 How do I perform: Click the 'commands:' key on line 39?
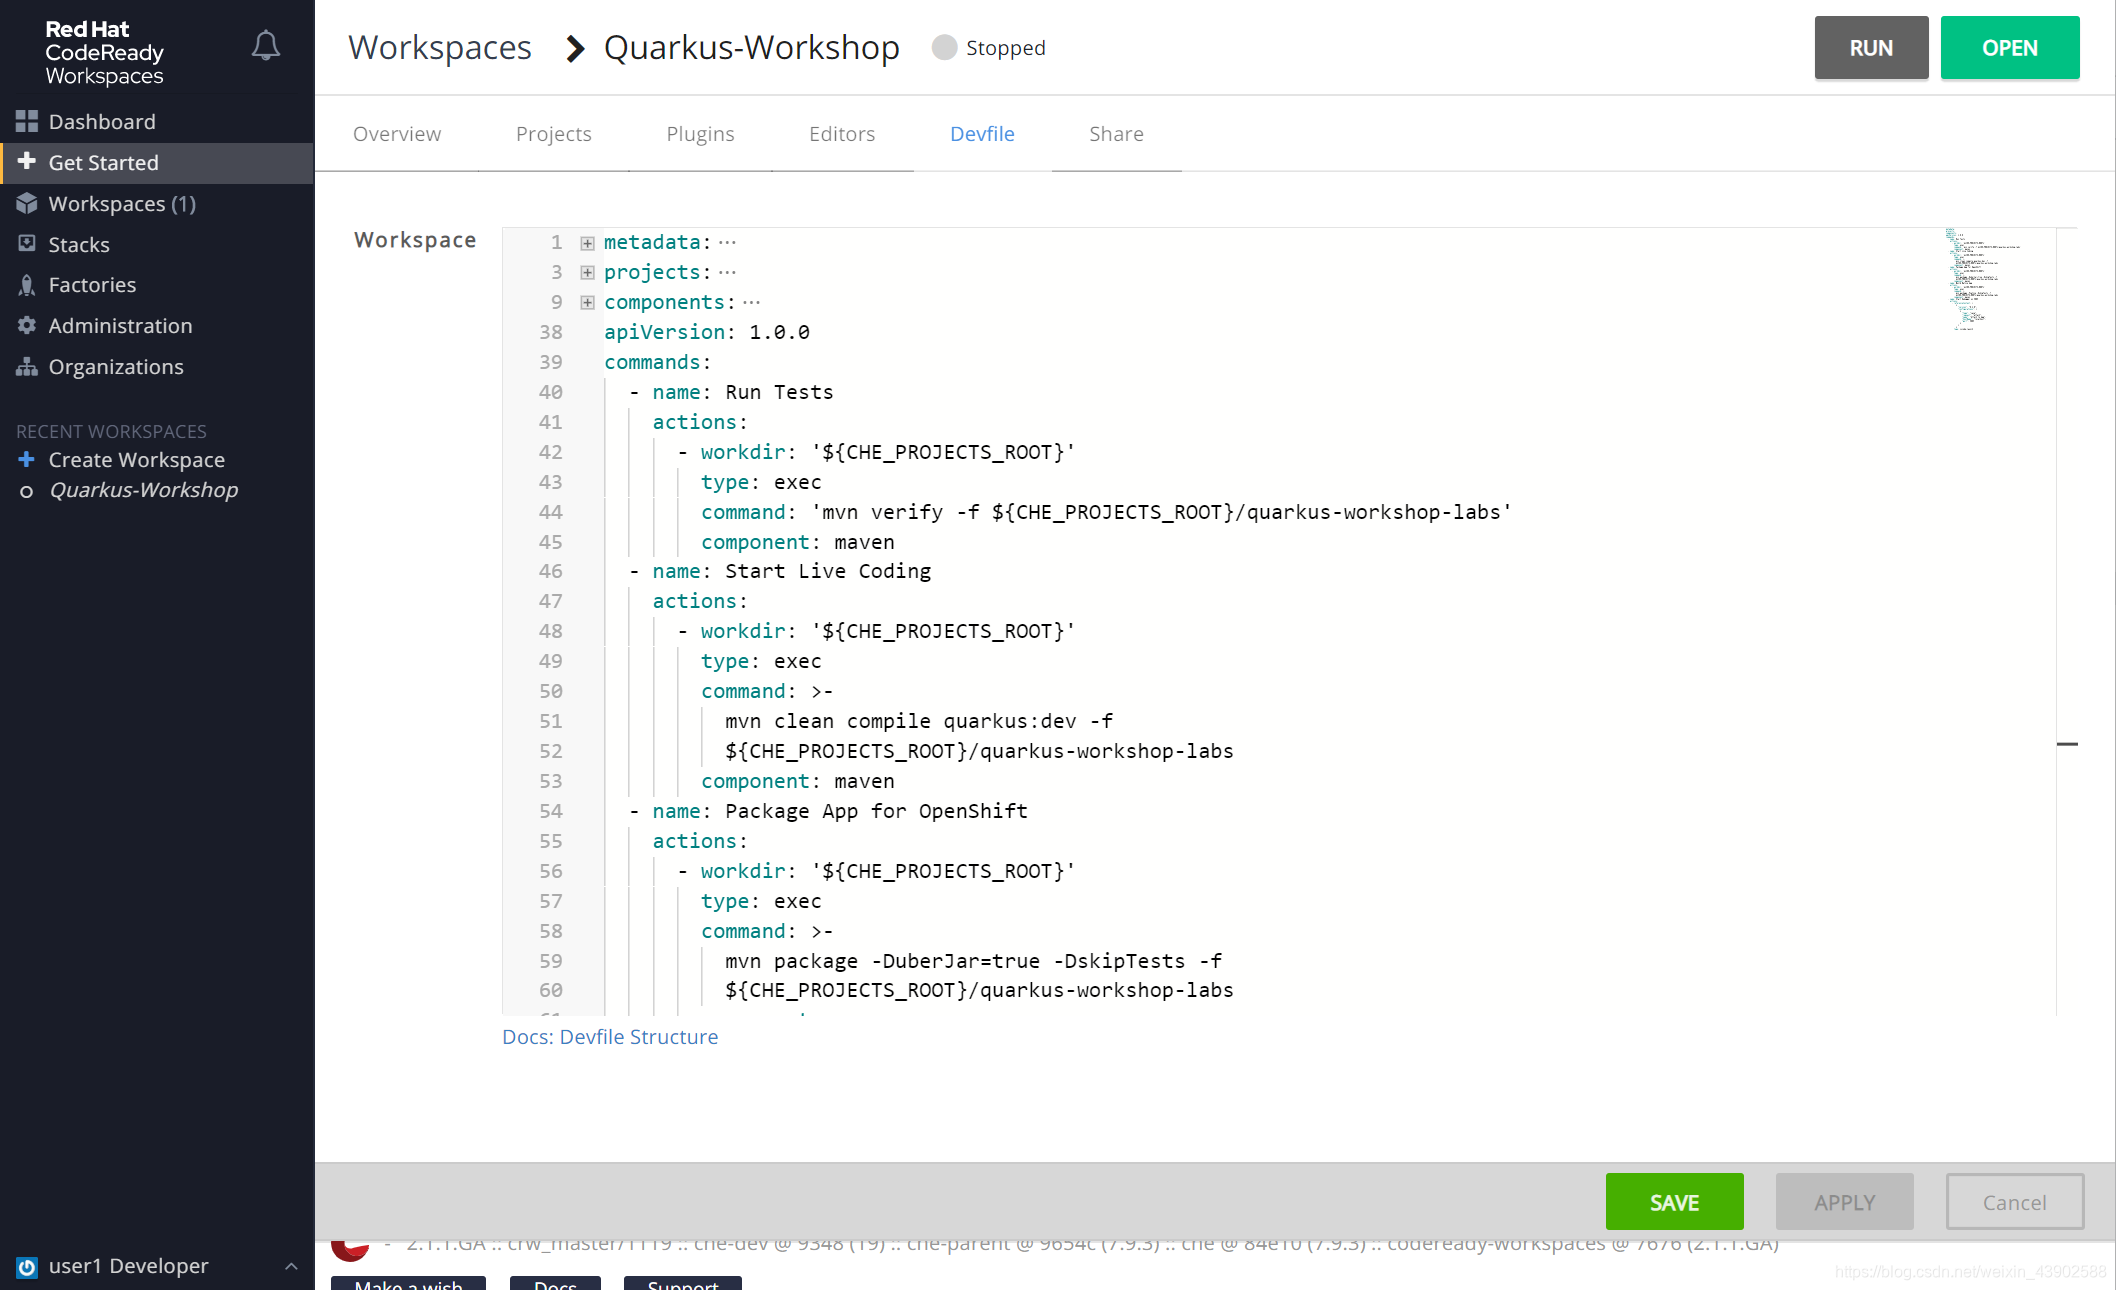[x=657, y=362]
